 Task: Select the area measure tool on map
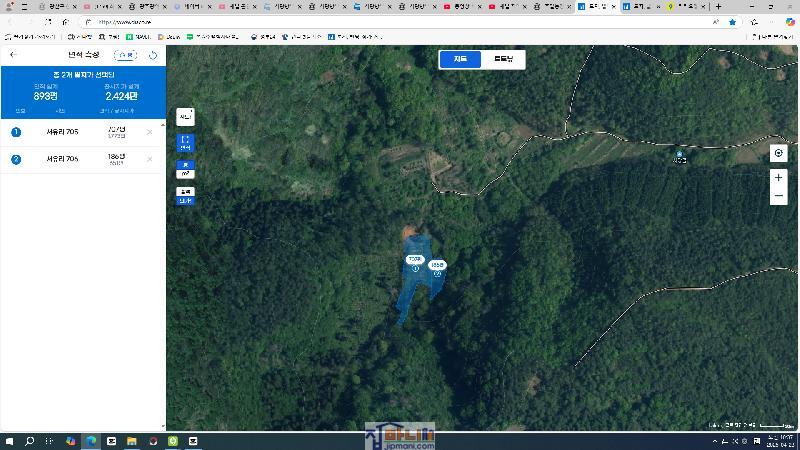pos(185,143)
